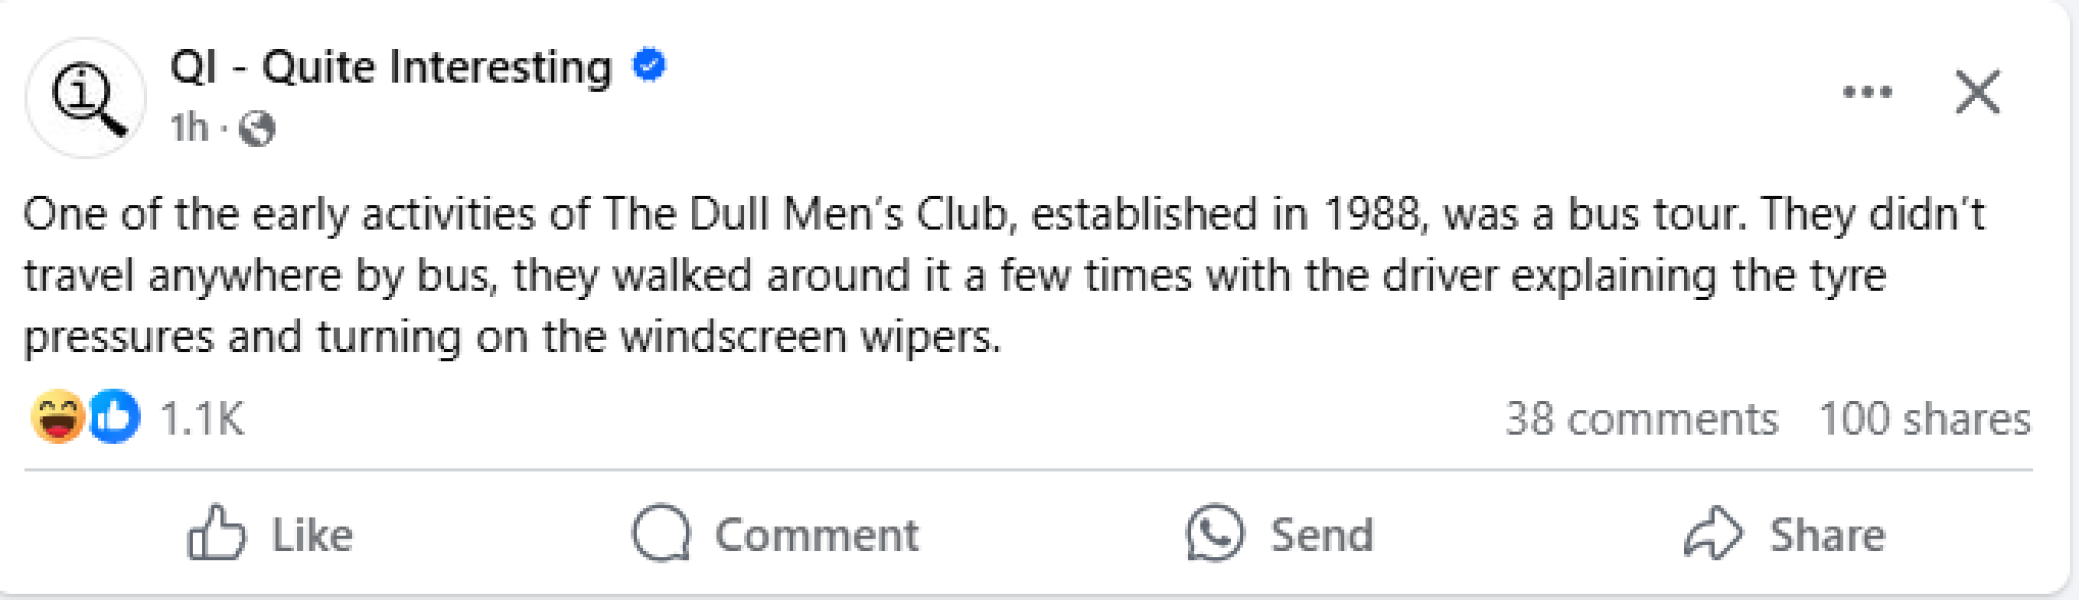The image size is (2079, 600).
Task: Open the 38 comments list
Action: pyautogui.click(x=1641, y=419)
